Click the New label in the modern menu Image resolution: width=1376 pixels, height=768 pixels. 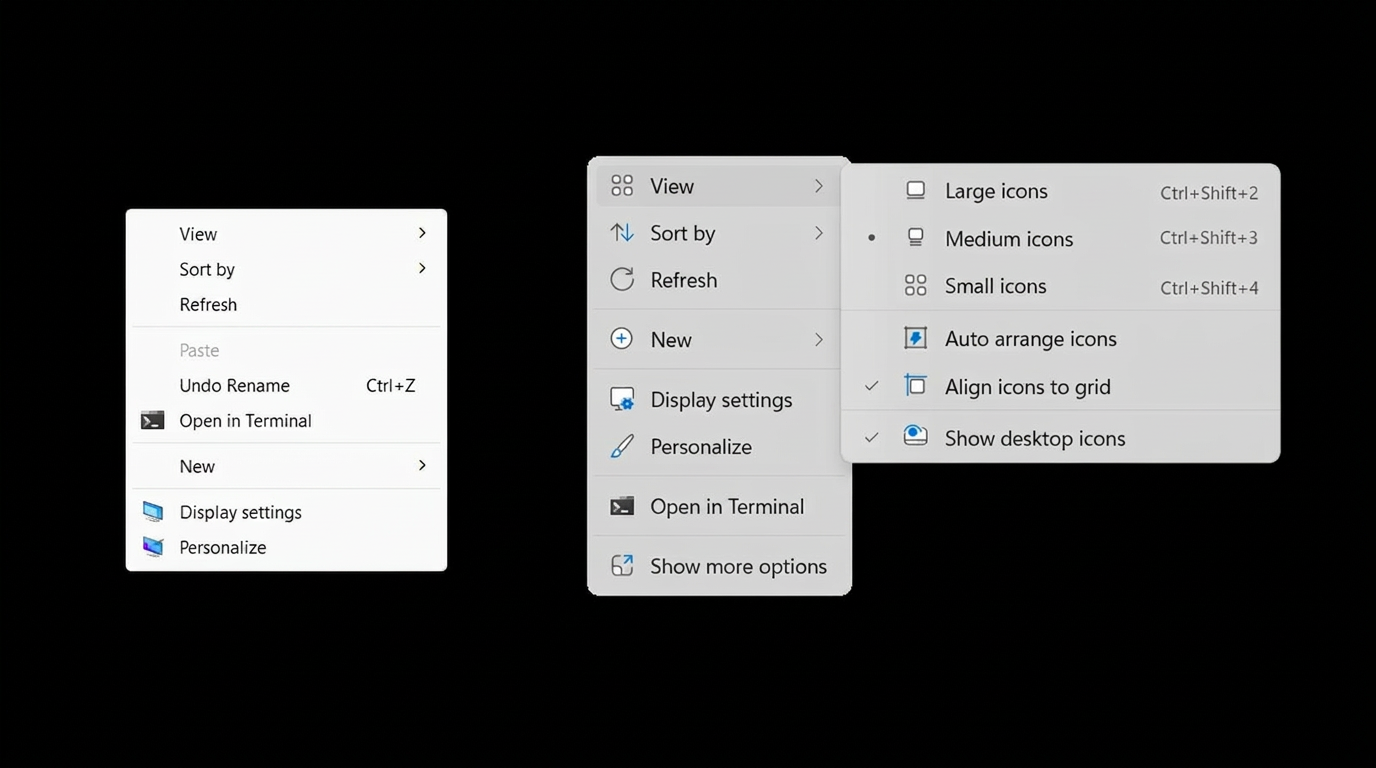click(671, 340)
